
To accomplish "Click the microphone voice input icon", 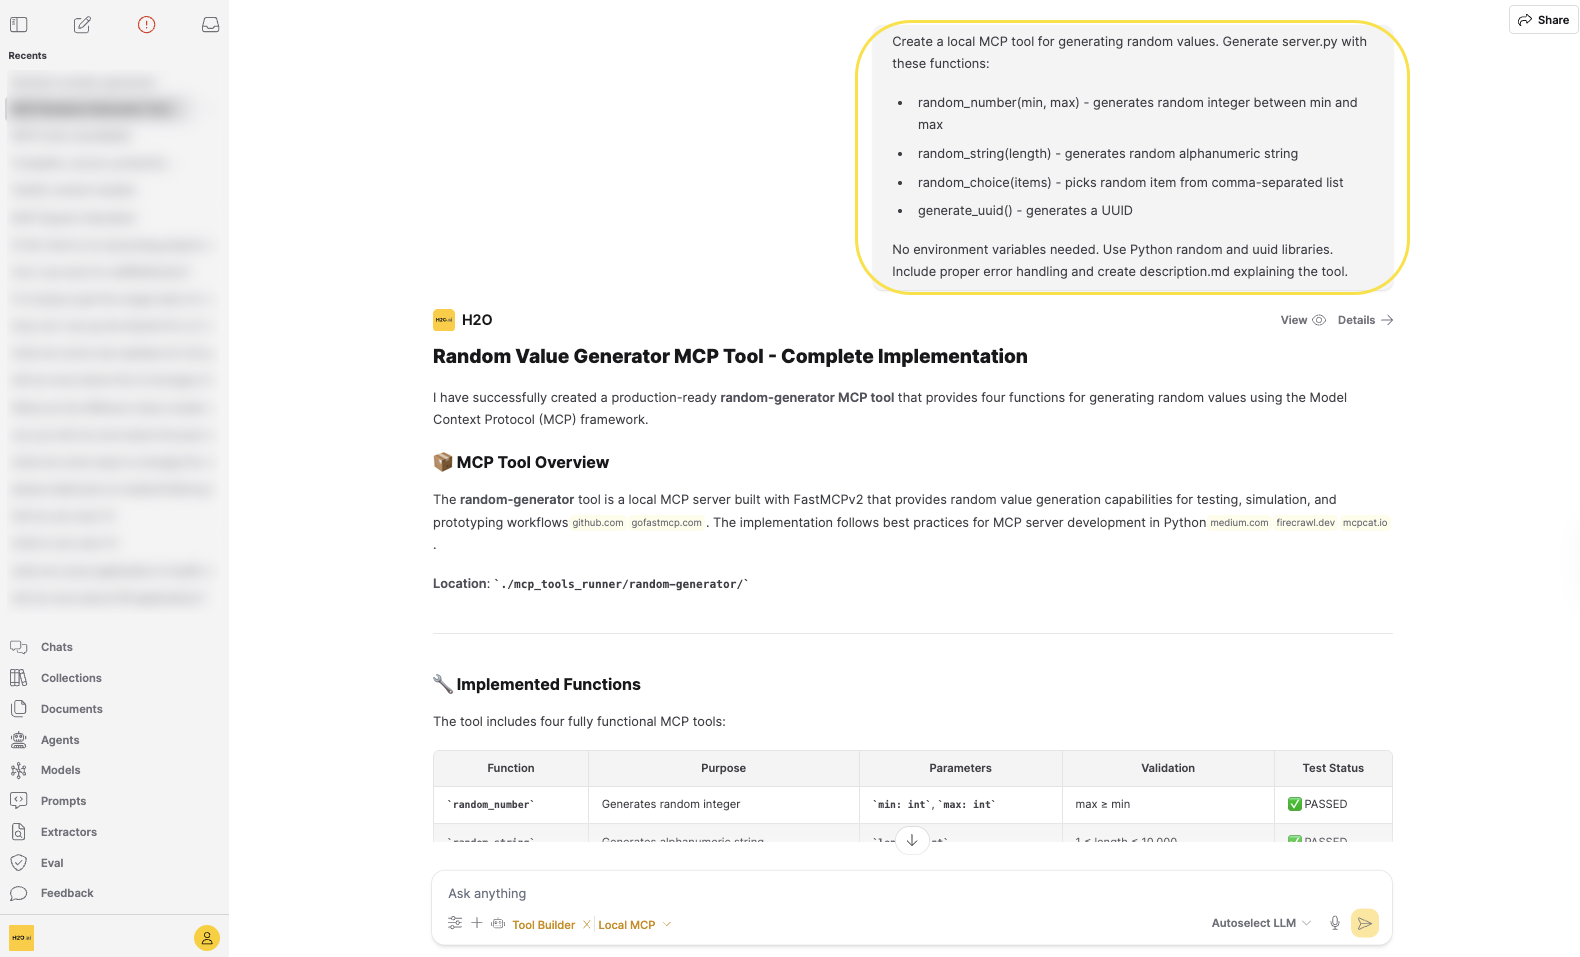I will click(1334, 923).
